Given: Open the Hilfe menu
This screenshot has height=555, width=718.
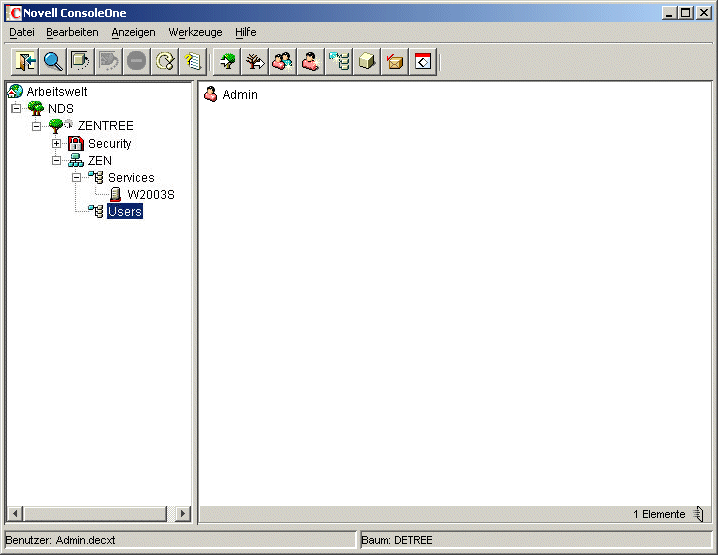Looking at the screenshot, I should pos(245,32).
